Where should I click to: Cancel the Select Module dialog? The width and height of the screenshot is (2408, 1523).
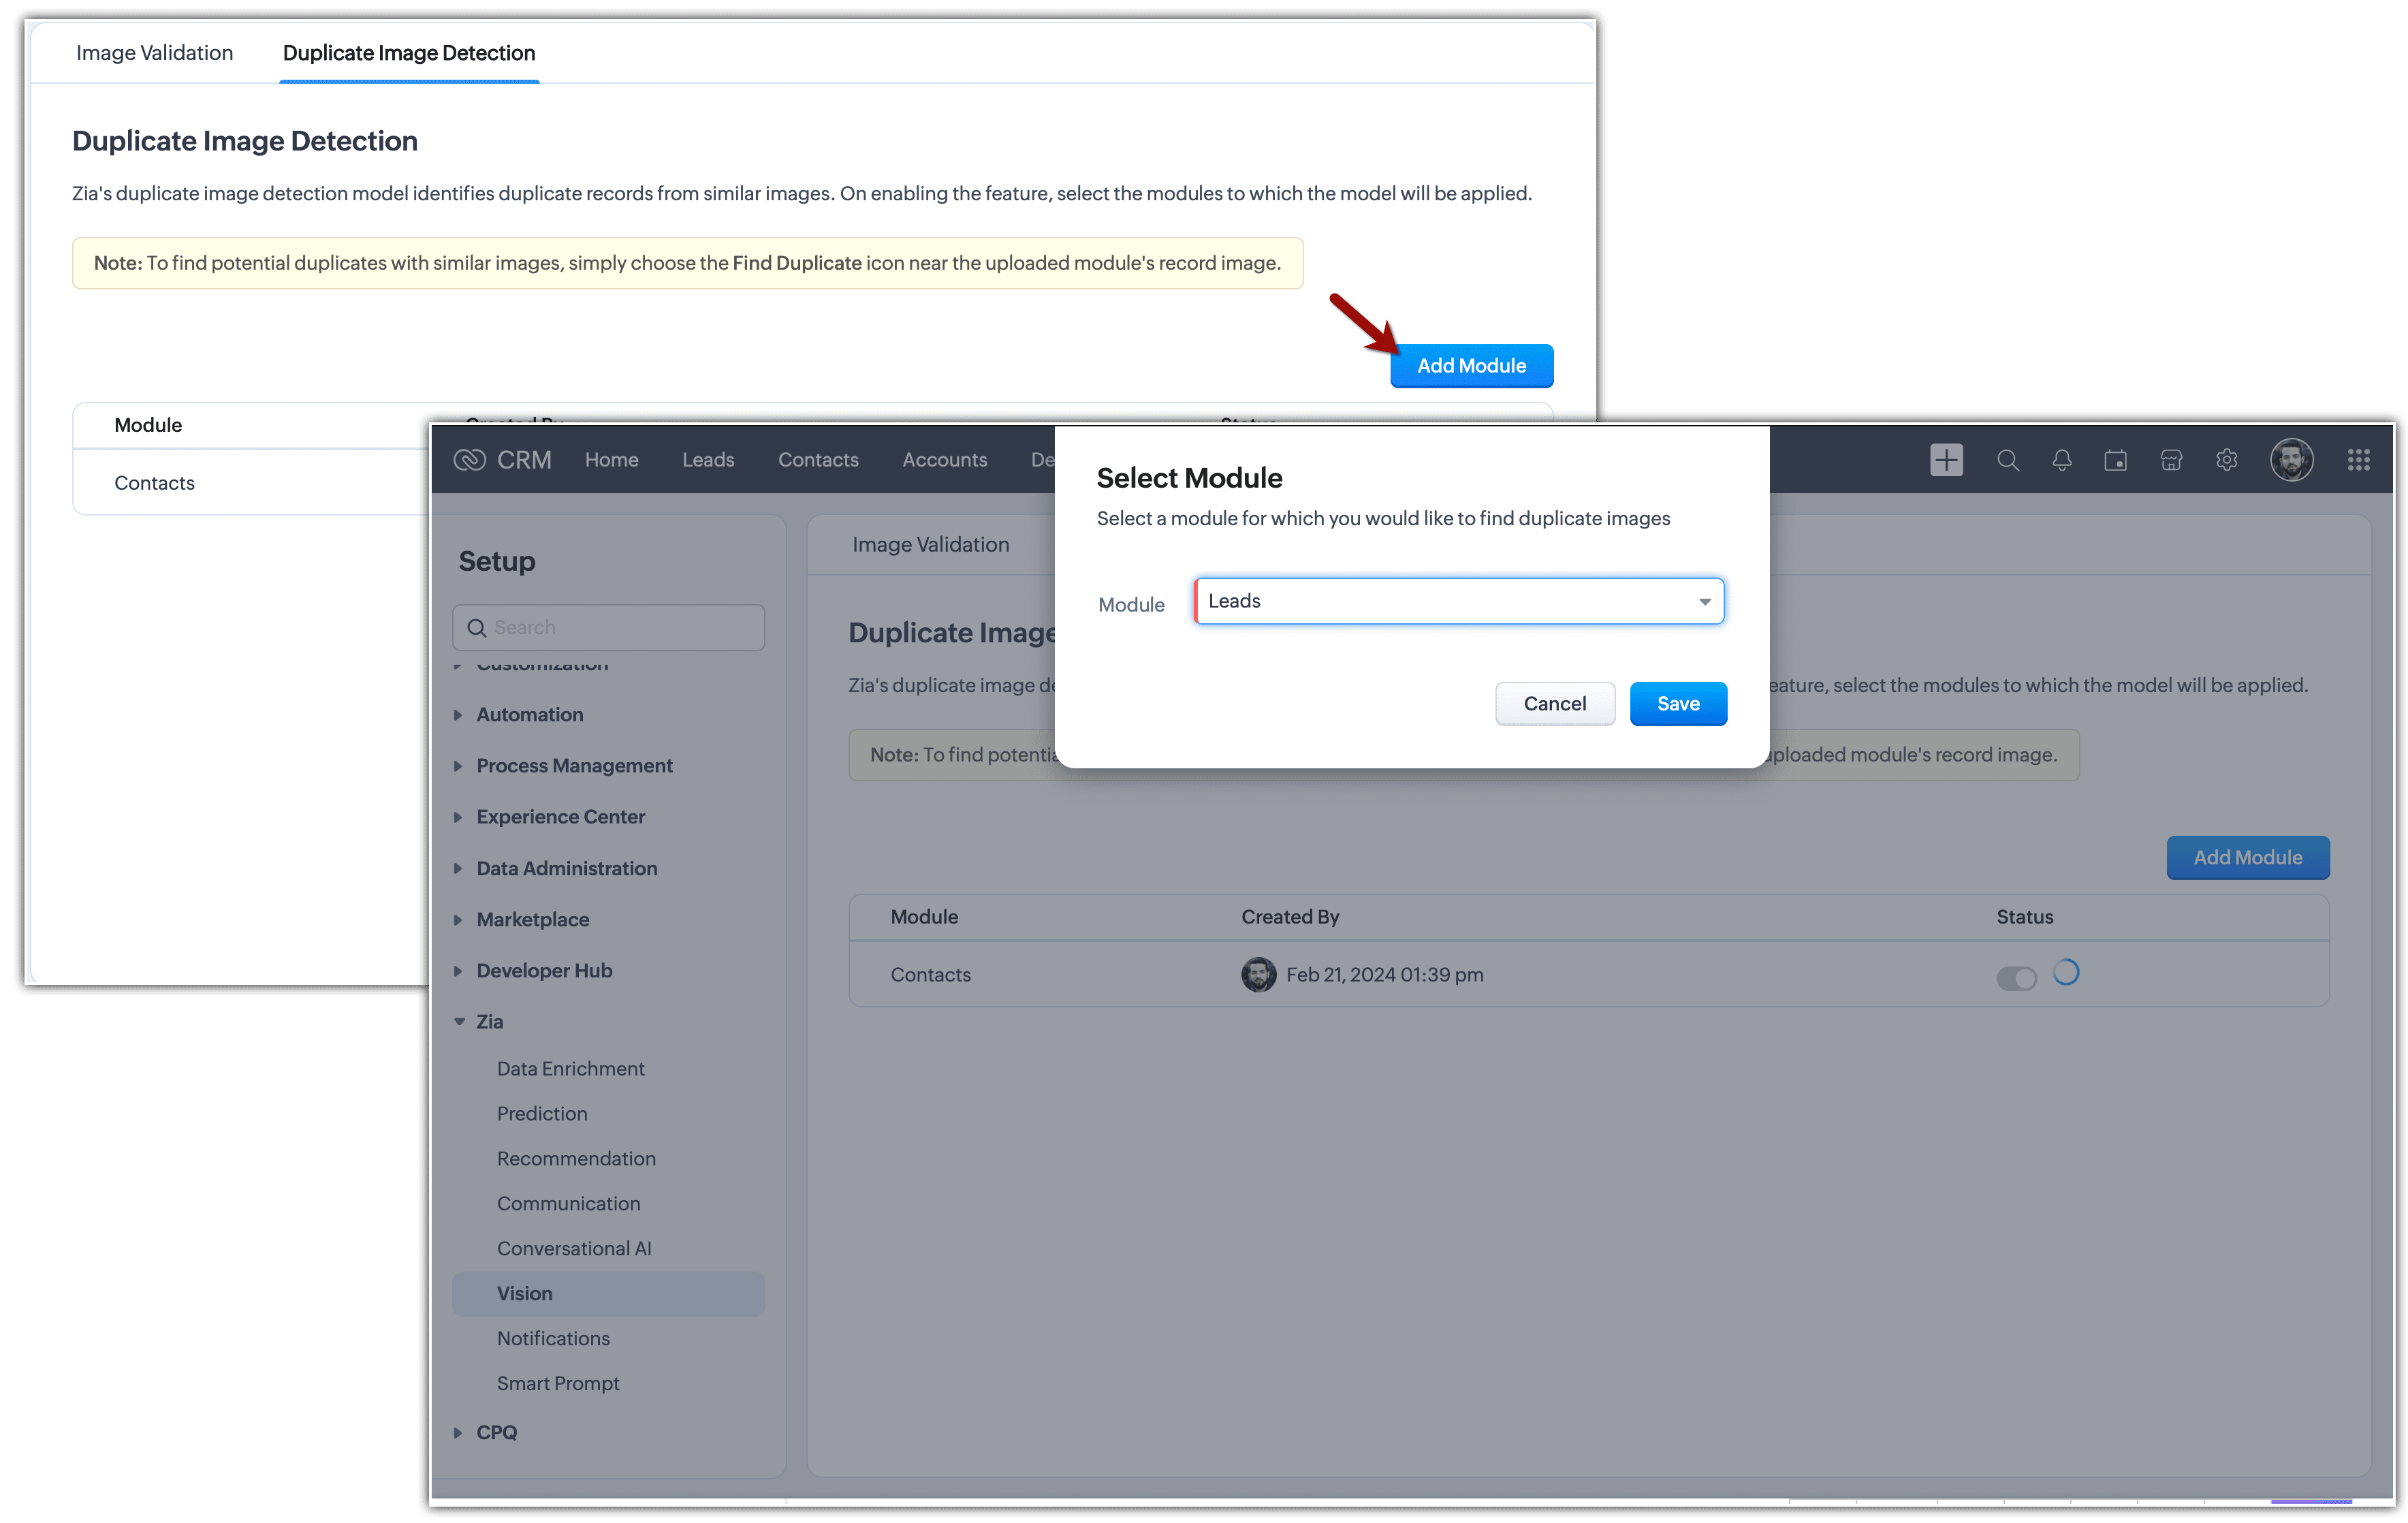point(1555,704)
